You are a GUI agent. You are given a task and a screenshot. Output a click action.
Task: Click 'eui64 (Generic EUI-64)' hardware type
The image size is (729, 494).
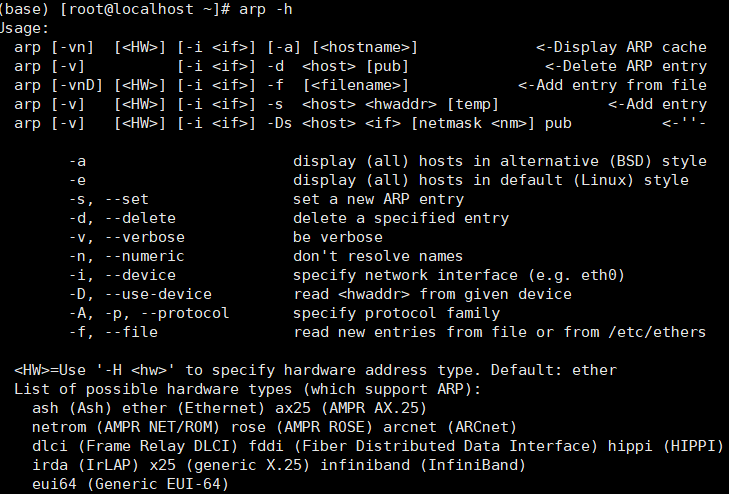click(131, 484)
